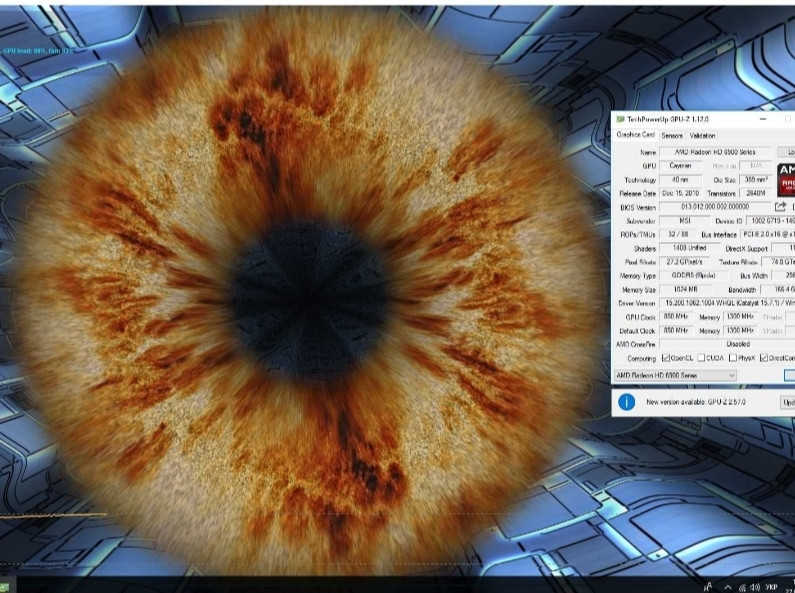The height and width of the screenshot is (593, 795).
Task: Click the GPU load overlay text top-left
Action: [38, 51]
